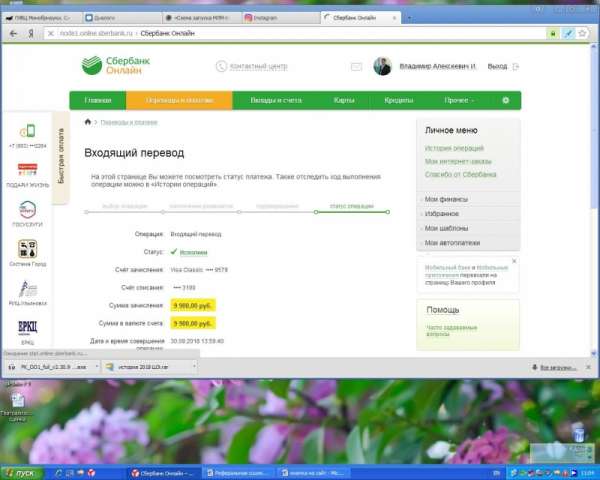Open the Вклады и счета menu tab
This screenshot has height=480, width=600.
276,100
